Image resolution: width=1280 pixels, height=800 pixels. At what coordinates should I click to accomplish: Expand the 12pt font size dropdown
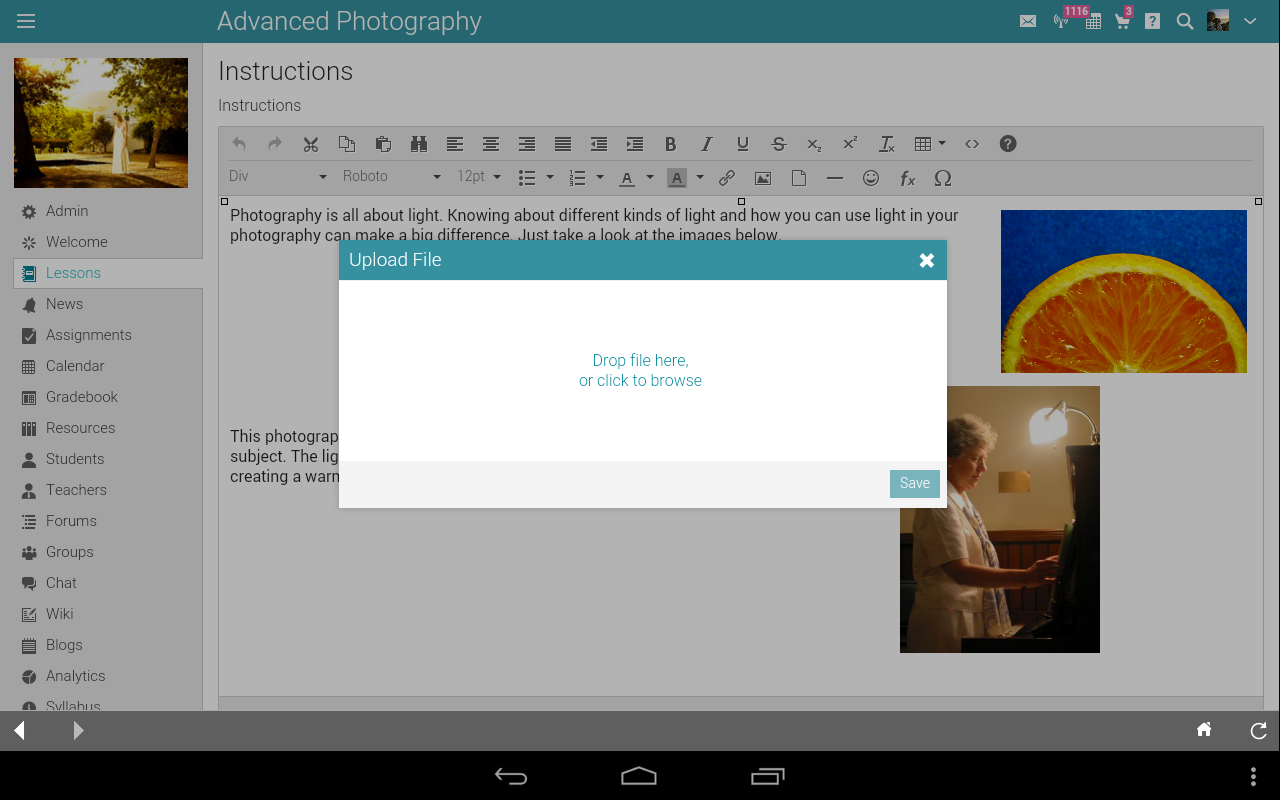pos(479,177)
